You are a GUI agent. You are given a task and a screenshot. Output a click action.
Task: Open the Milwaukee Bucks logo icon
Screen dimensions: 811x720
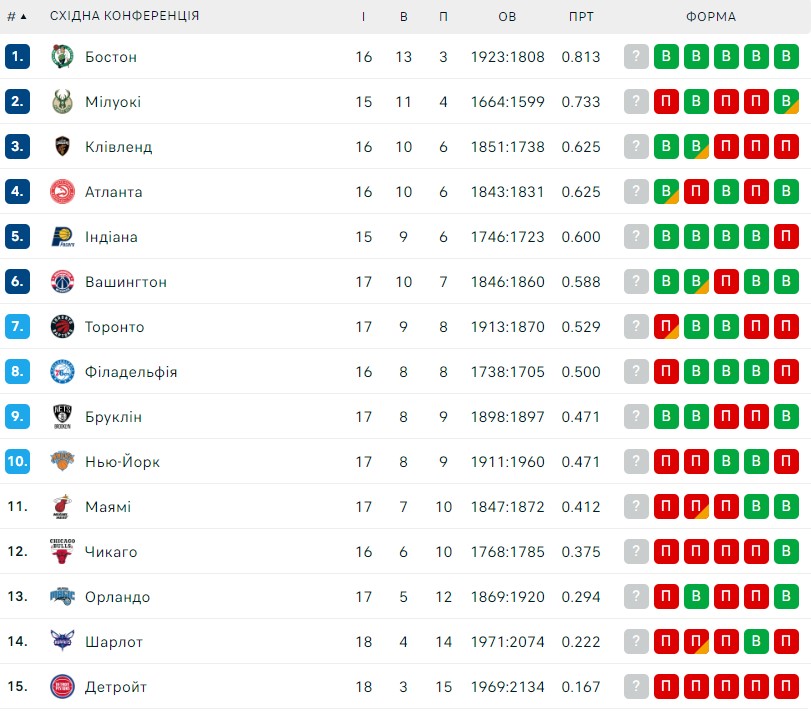coord(62,101)
